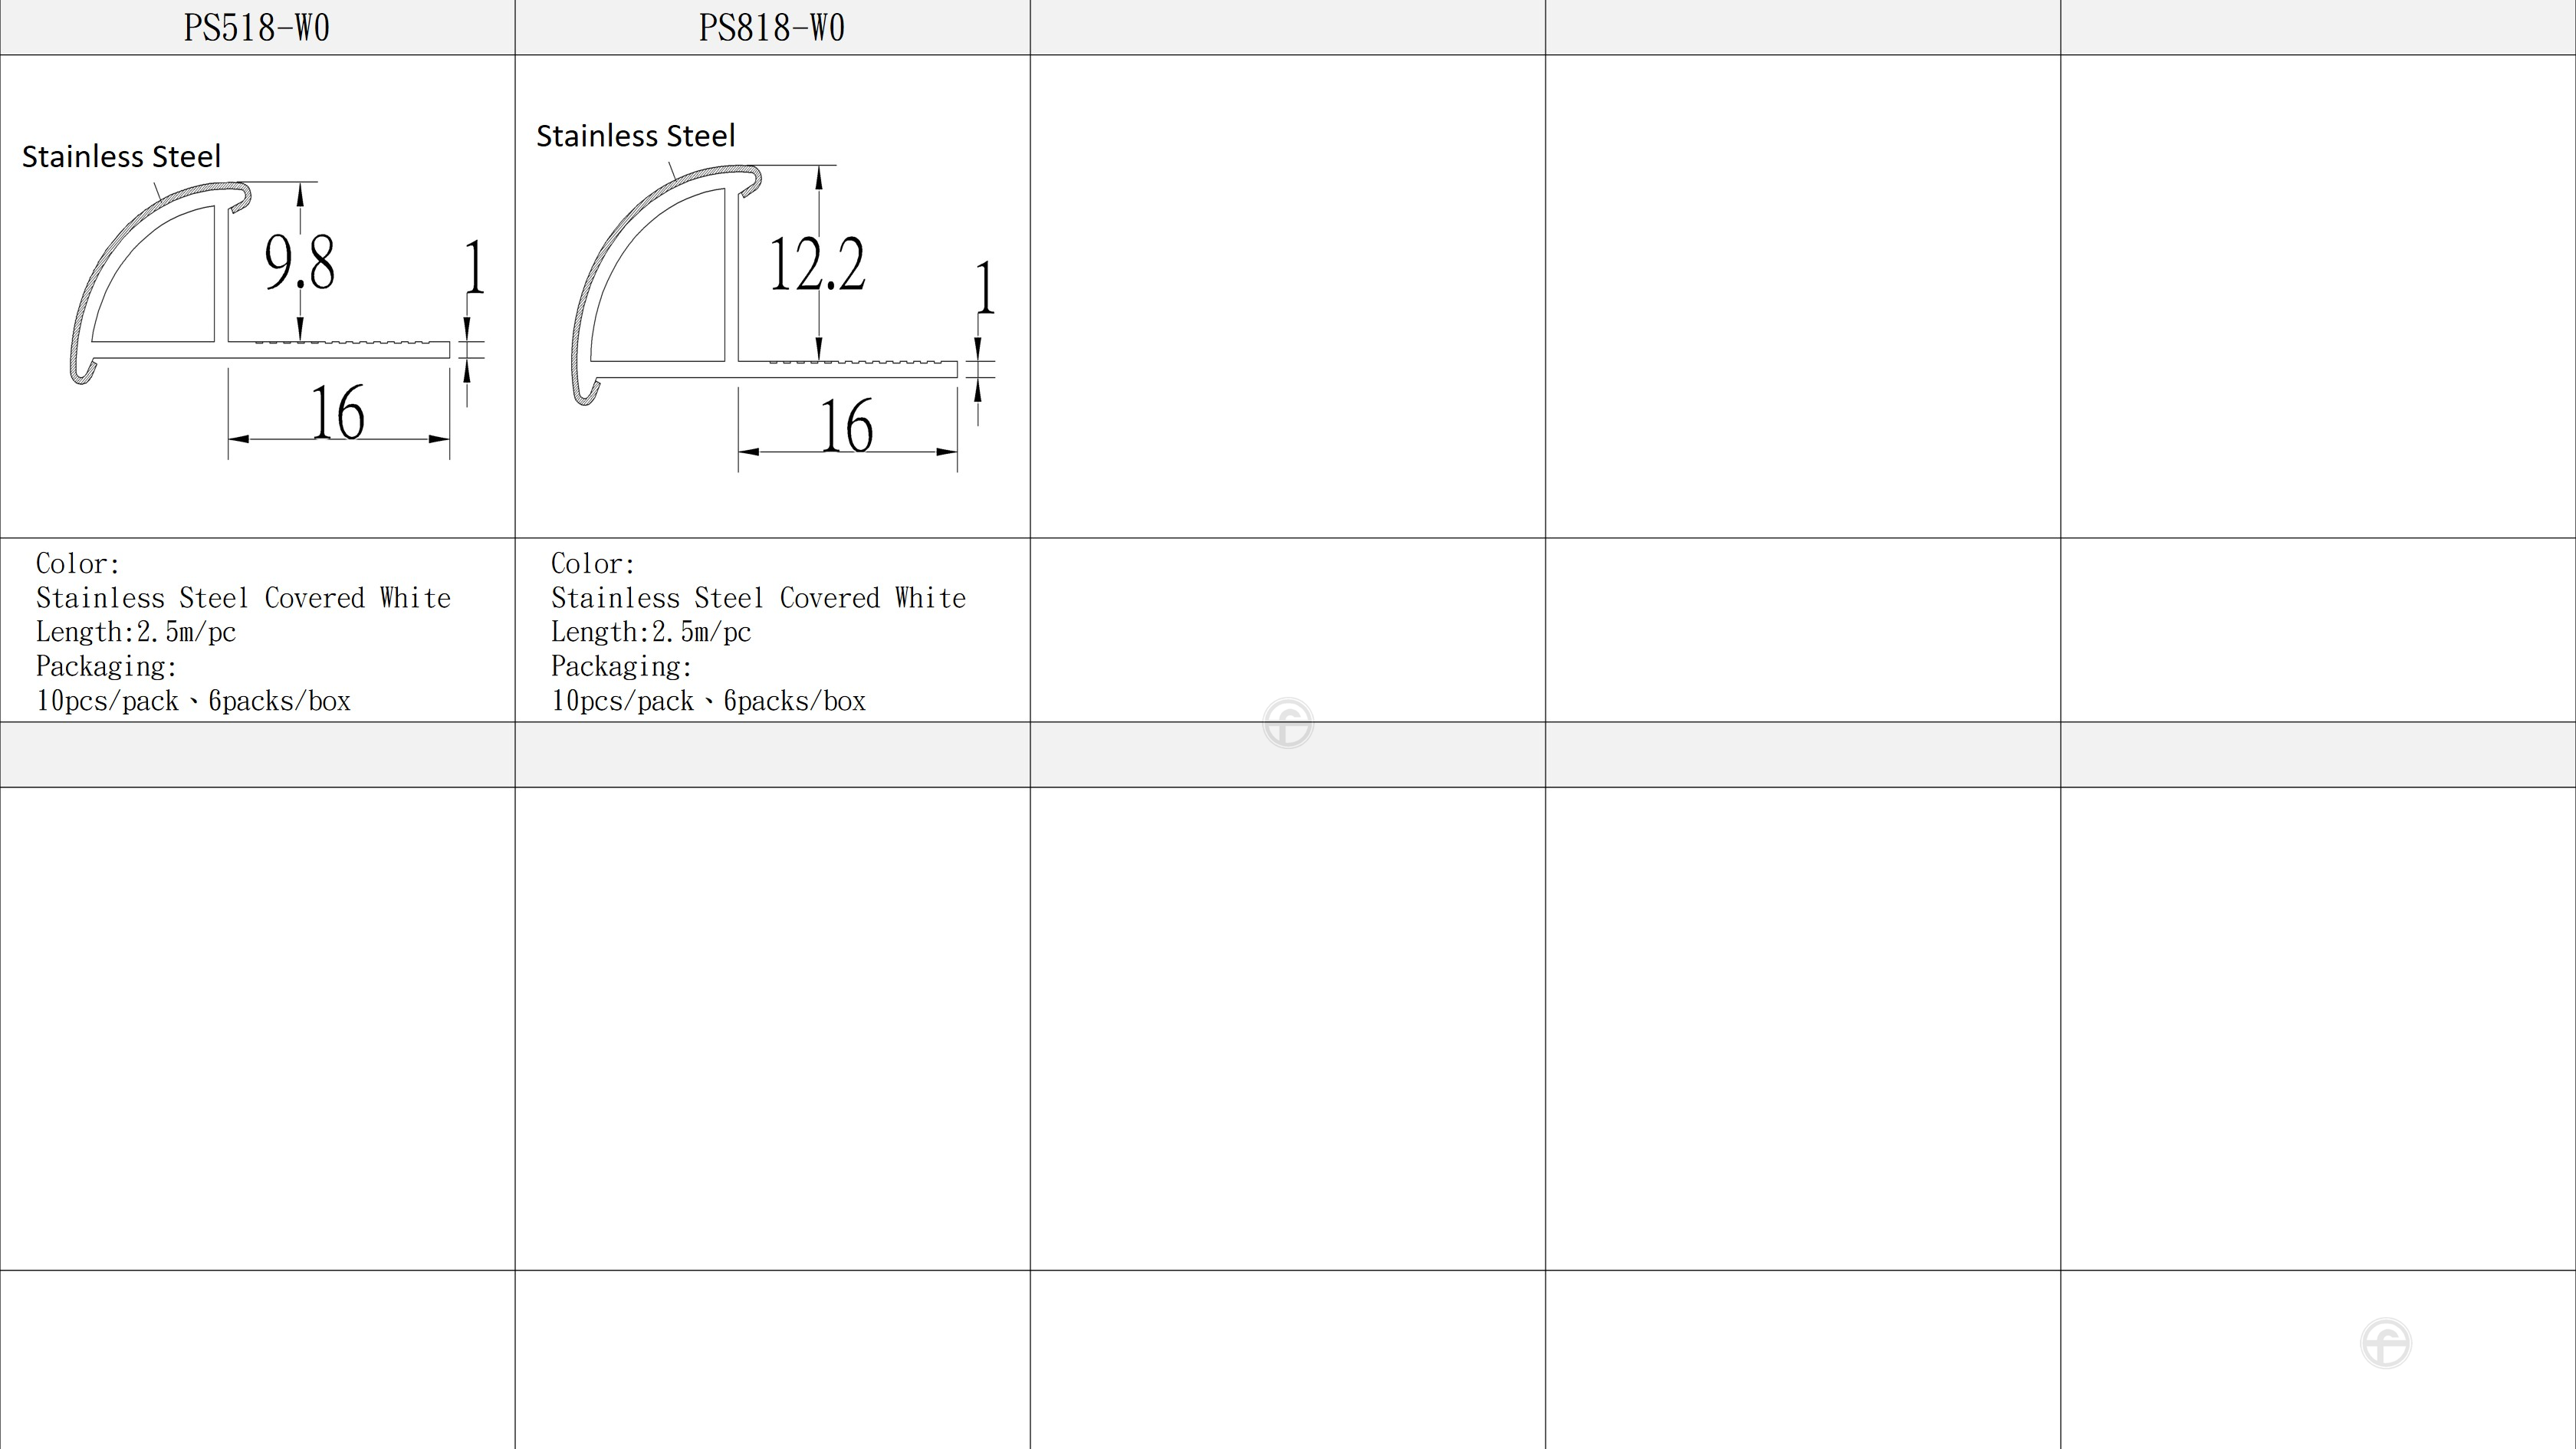Click 'Length:2.5m/pc' text under PS818-W0

point(651,632)
